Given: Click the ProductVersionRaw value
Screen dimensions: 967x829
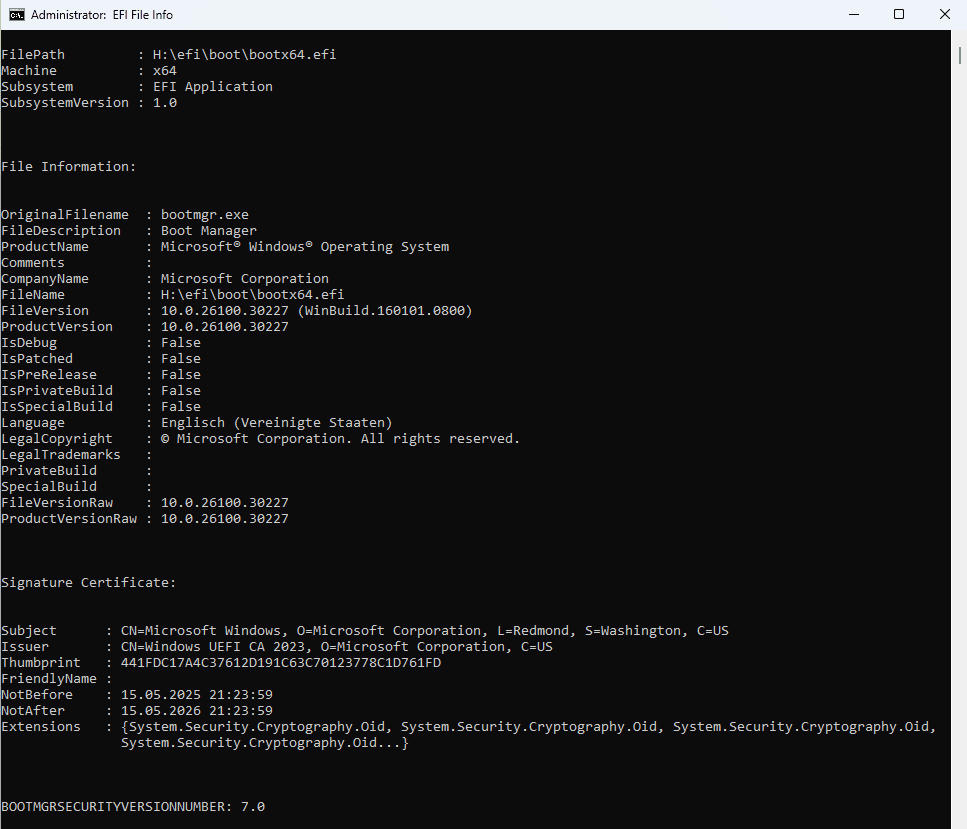Looking at the screenshot, I should tap(224, 519).
